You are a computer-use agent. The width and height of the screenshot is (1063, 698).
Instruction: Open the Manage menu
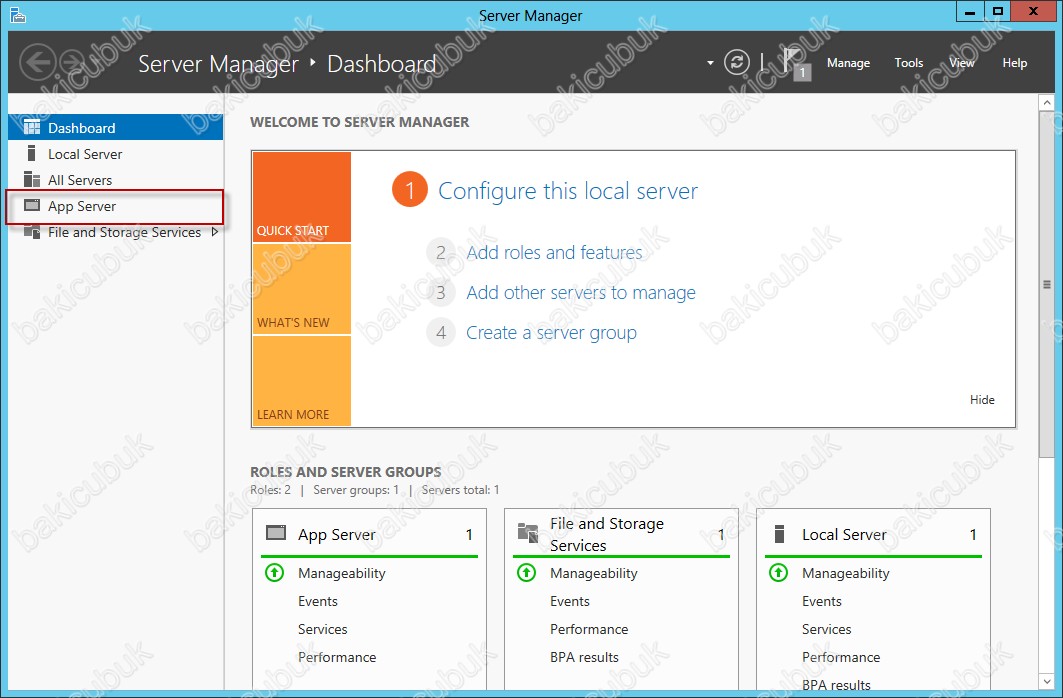pos(848,63)
